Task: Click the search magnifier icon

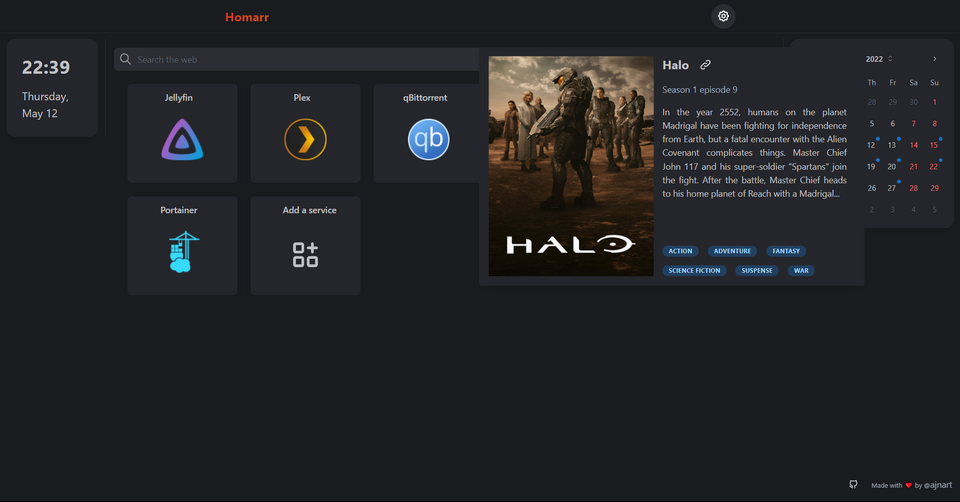Action: (x=126, y=59)
